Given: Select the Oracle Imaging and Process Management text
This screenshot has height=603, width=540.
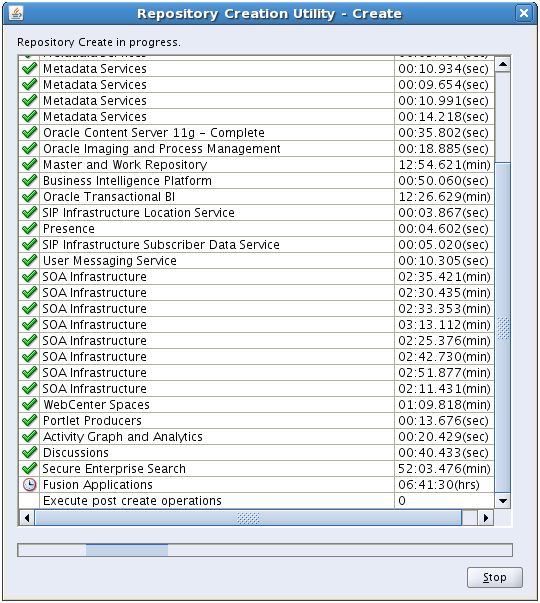Looking at the screenshot, I should (x=162, y=148).
